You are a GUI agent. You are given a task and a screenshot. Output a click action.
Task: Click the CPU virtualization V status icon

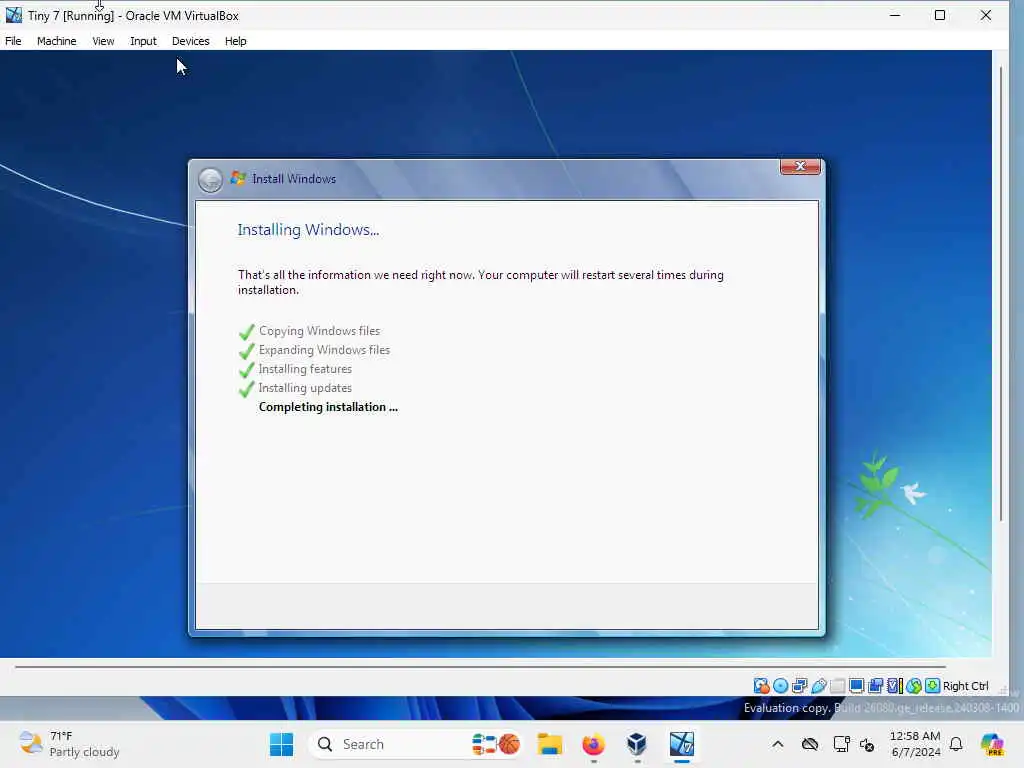[x=895, y=686]
